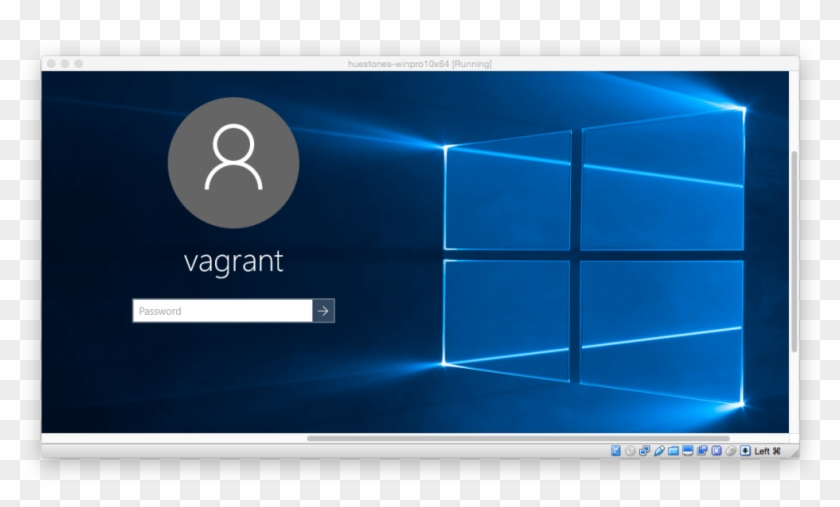Click the keyboard capture indicator icon
This screenshot has height=507, width=840.
coord(745,451)
